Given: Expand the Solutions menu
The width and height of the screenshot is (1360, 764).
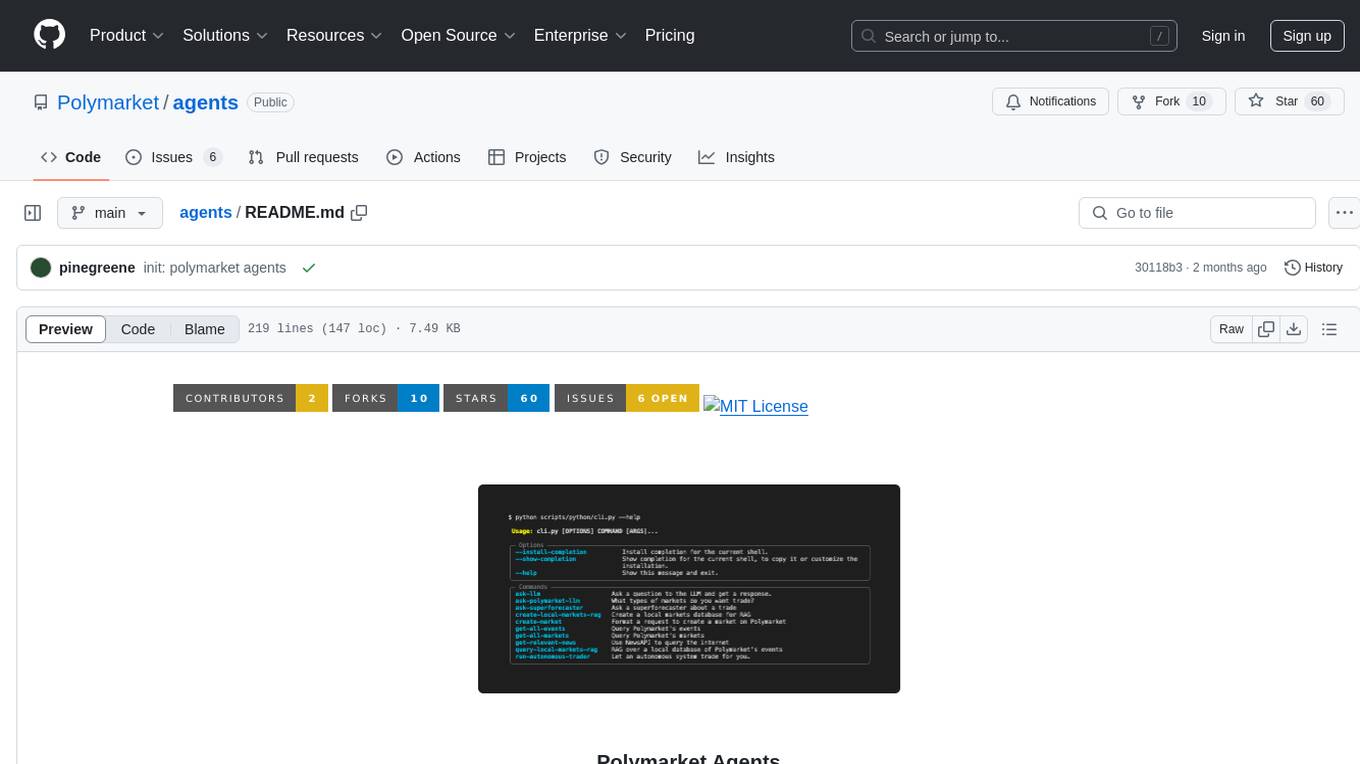Looking at the screenshot, I should pos(225,35).
